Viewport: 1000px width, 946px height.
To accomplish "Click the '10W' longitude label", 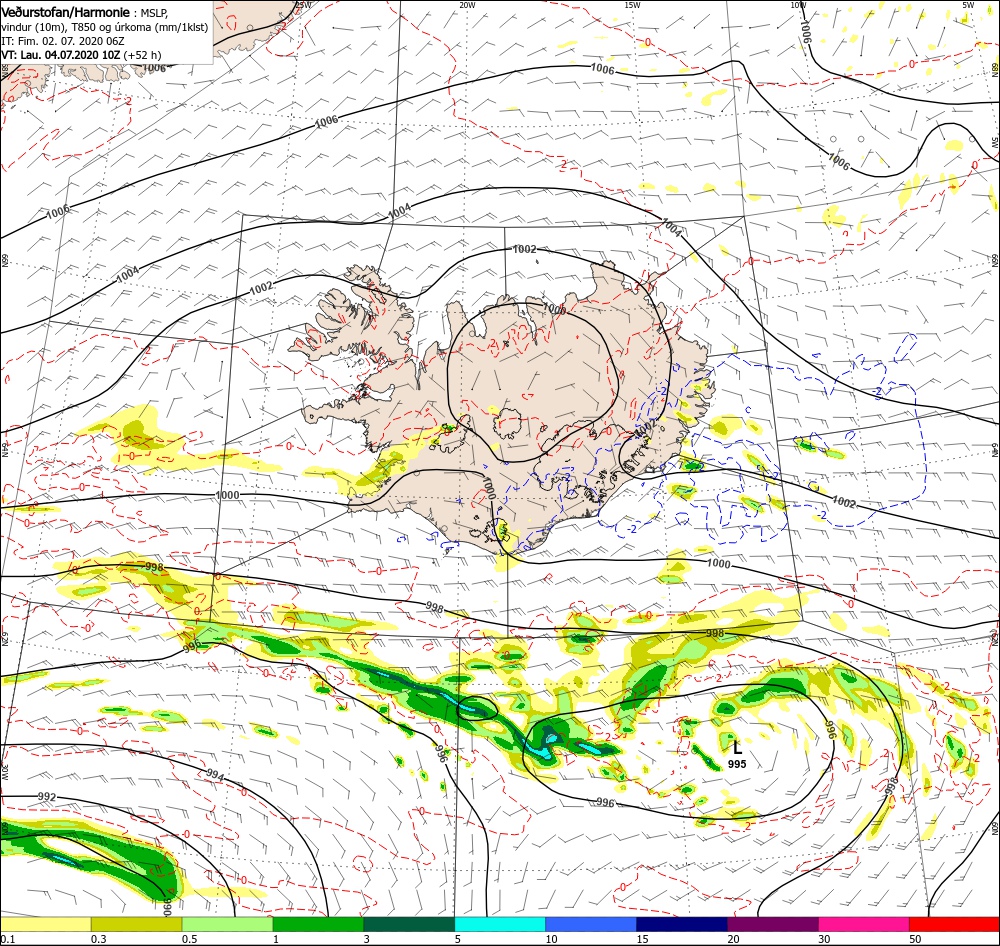I will (798, 4).
